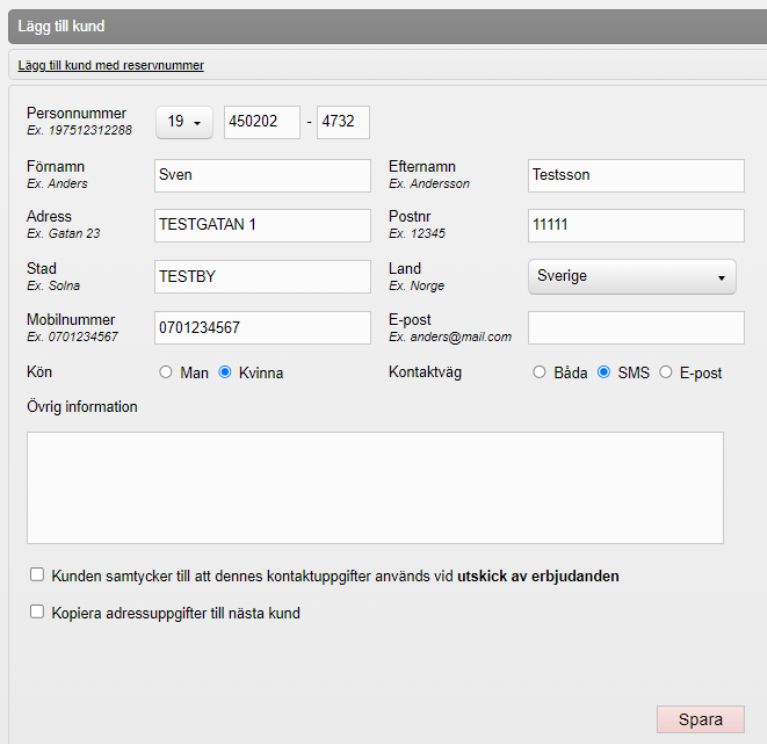Click the Stad field containing TESTBY
Viewport: 767px width, 744px height.
point(262,277)
